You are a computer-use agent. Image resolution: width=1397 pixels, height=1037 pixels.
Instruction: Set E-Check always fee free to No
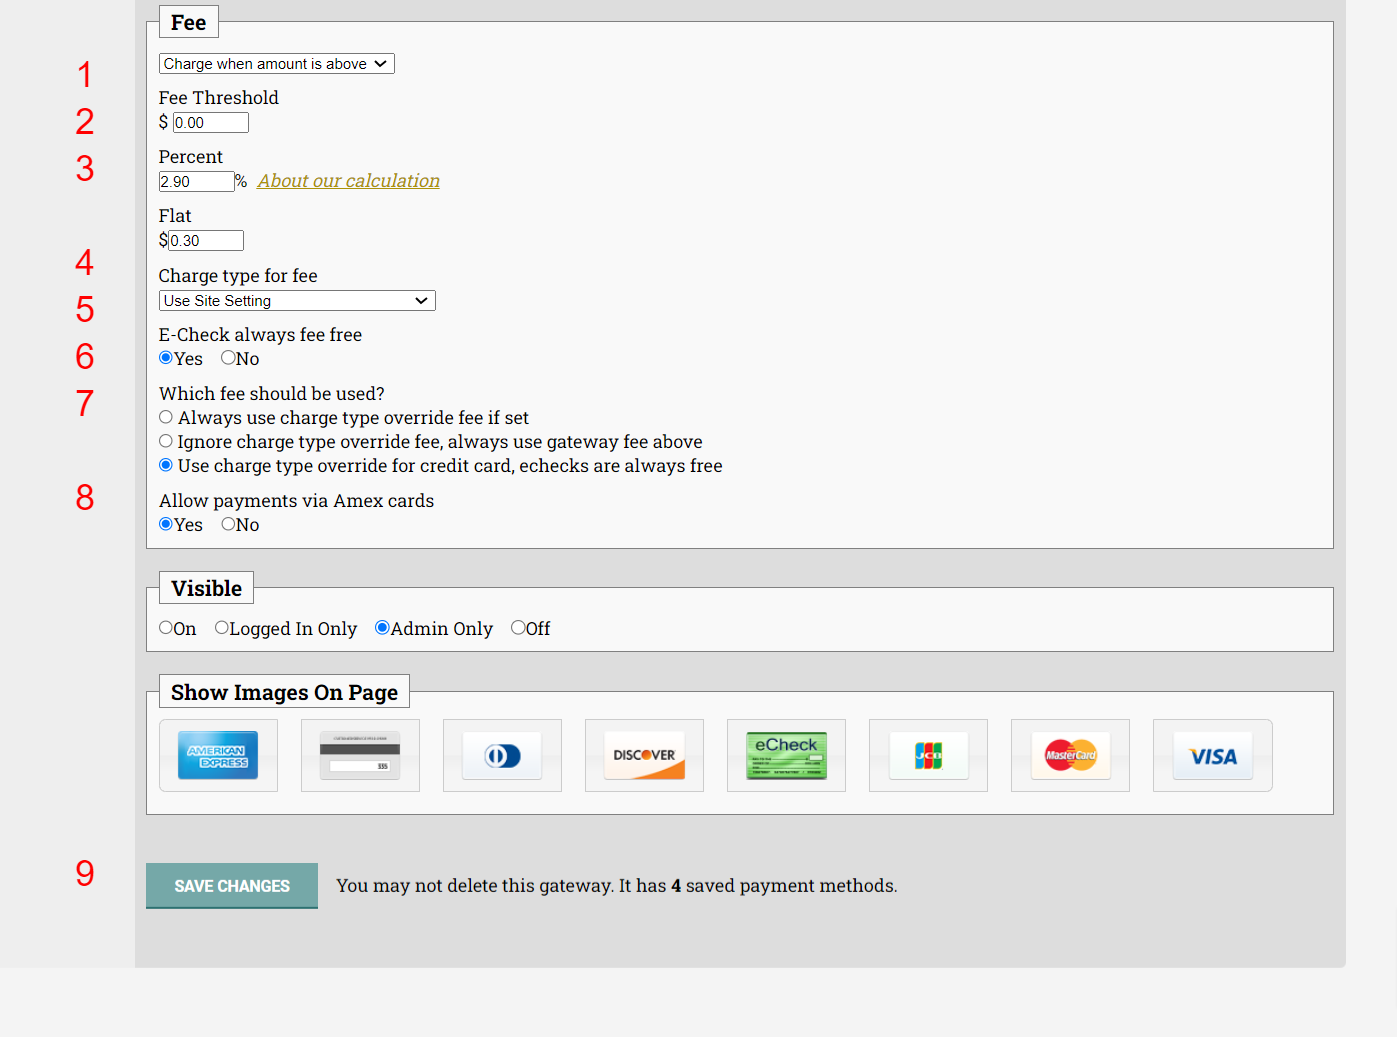pos(227,358)
